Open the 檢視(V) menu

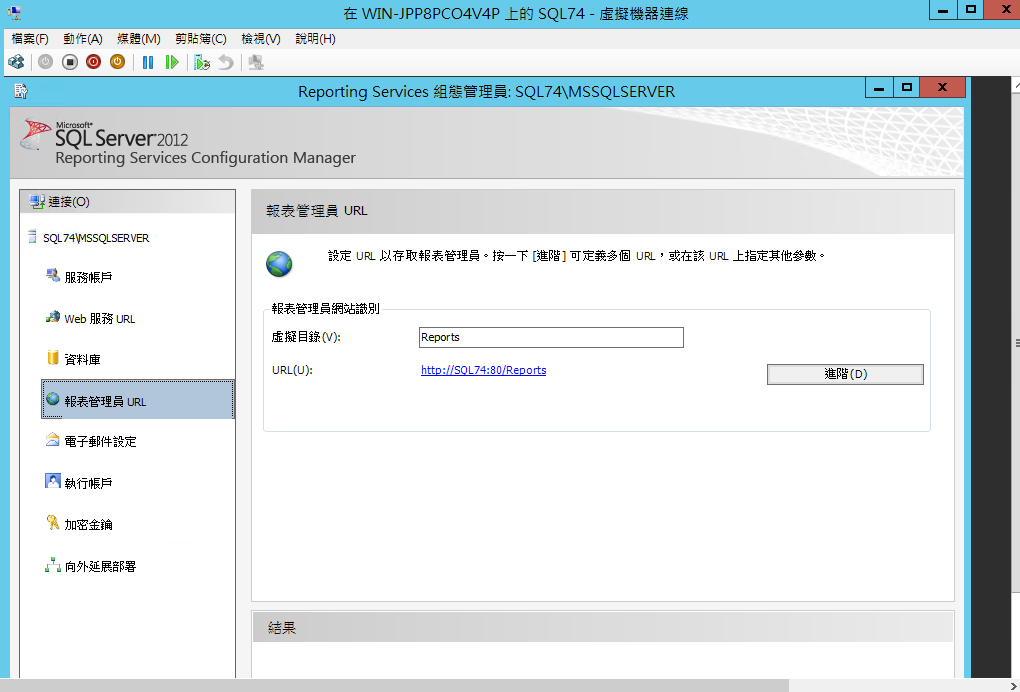click(261, 39)
